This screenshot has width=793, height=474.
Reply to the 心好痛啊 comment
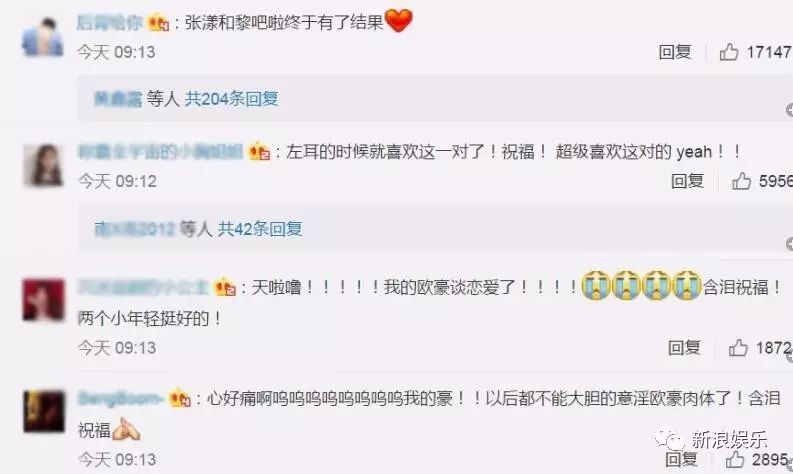coord(681,459)
